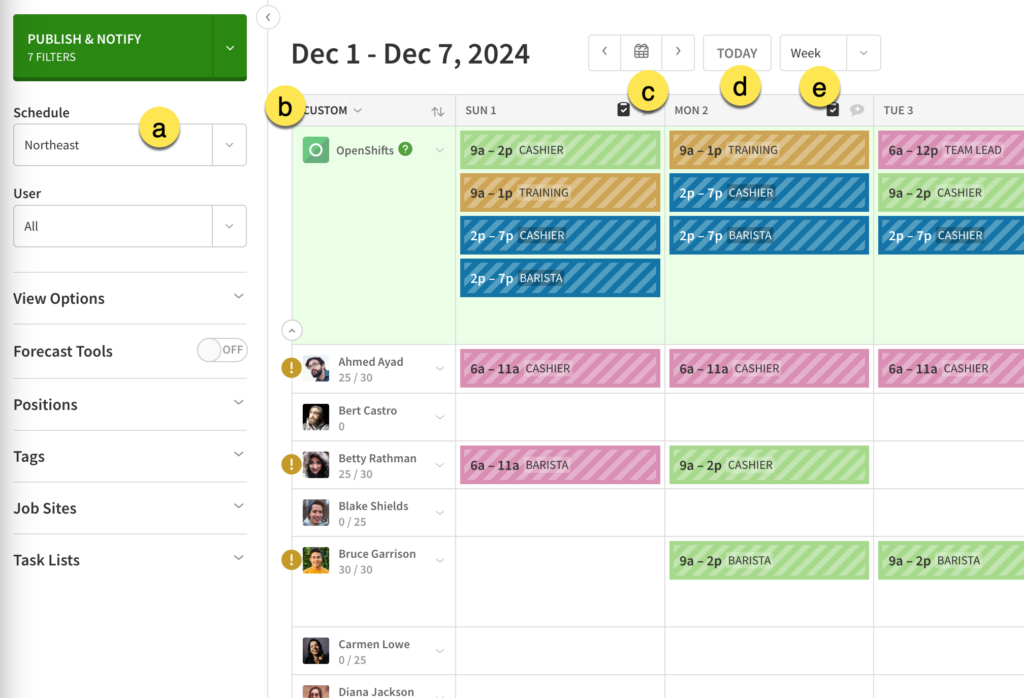Go back a week with the left arrow
This screenshot has width=1024, height=698.
coord(605,52)
